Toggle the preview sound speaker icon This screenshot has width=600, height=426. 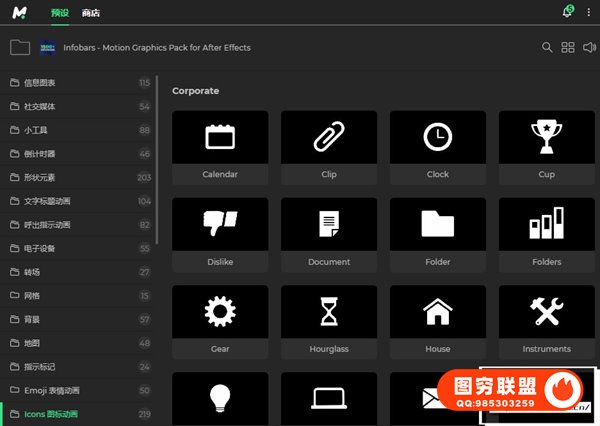tap(589, 47)
